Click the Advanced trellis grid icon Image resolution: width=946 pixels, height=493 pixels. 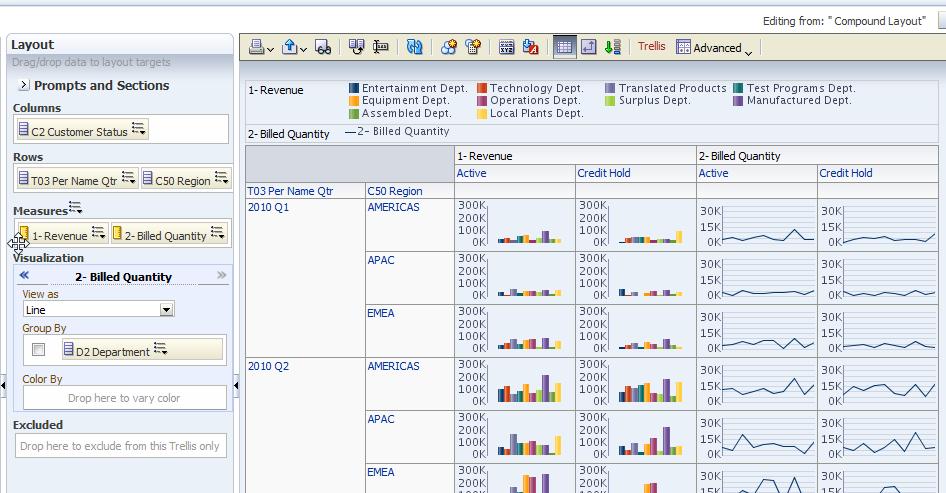coord(683,46)
